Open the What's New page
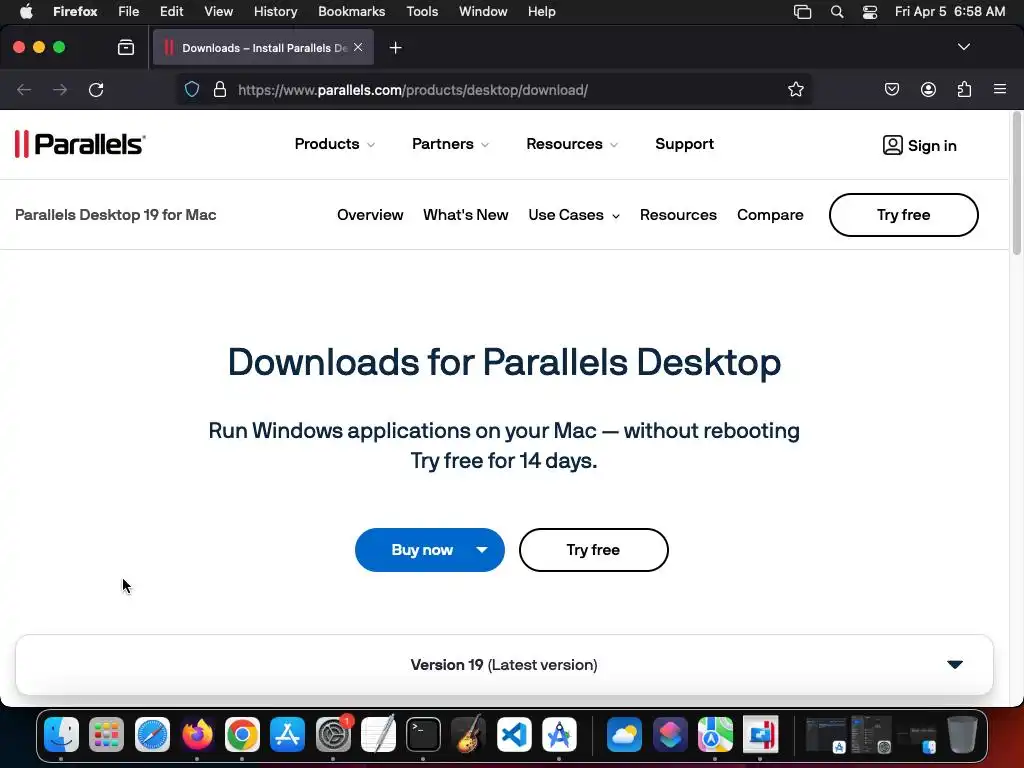 pyautogui.click(x=466, y=215)
